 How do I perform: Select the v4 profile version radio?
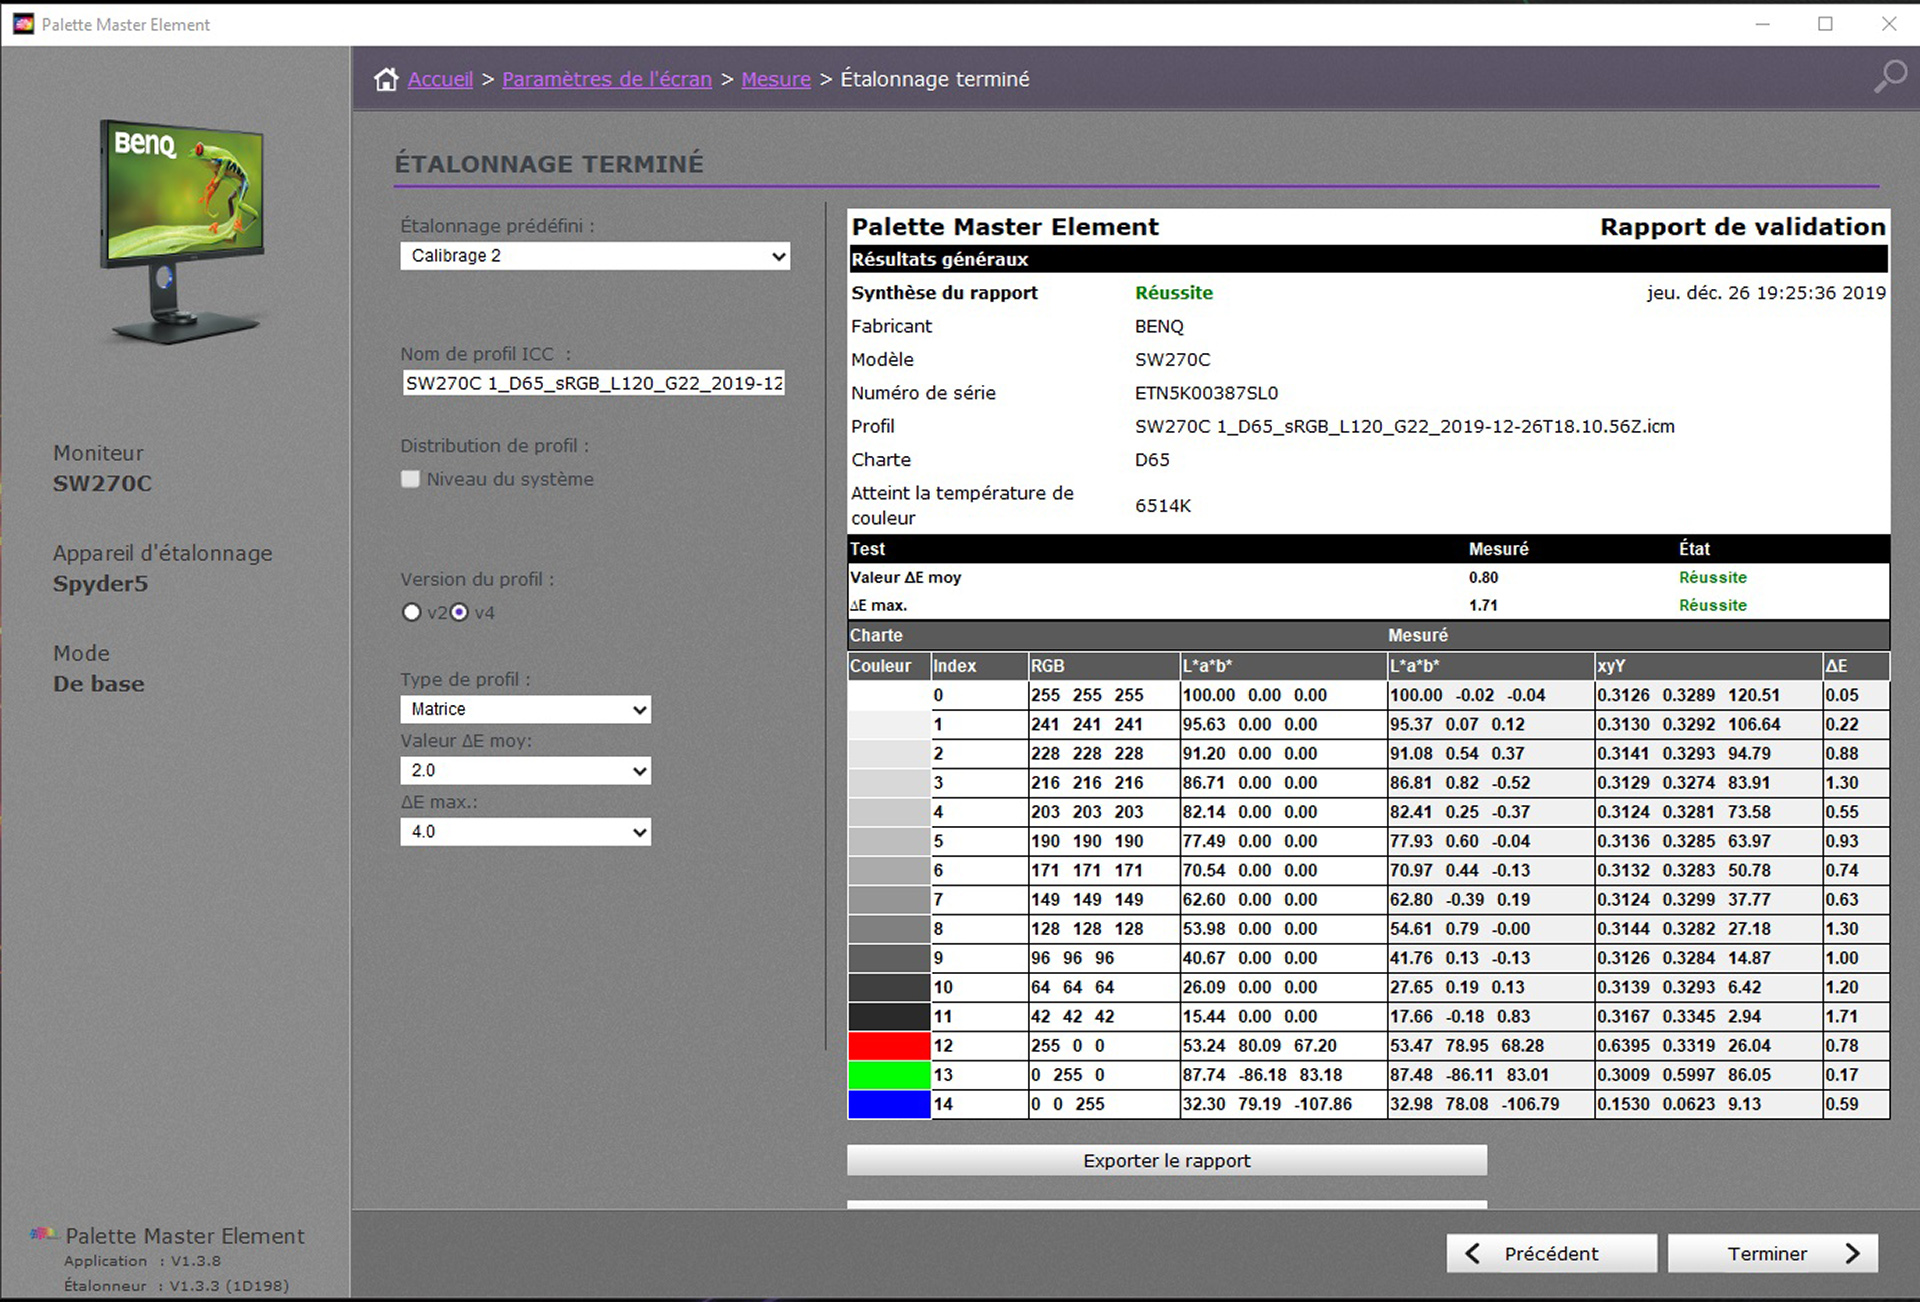click(x=459, y=612)
